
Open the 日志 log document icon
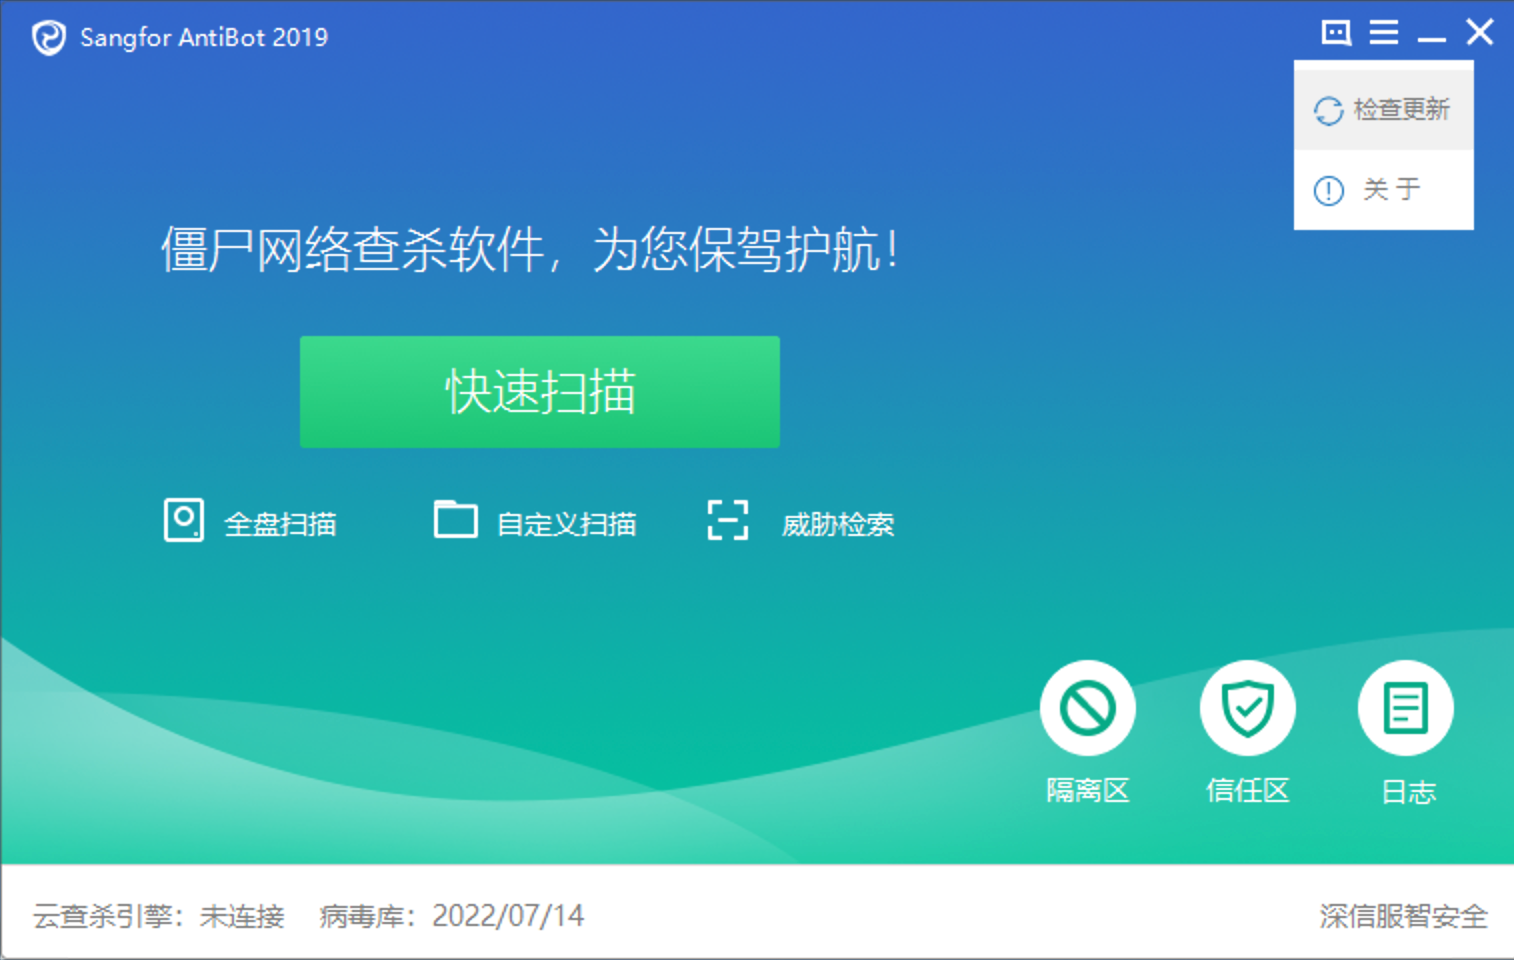1406,708
